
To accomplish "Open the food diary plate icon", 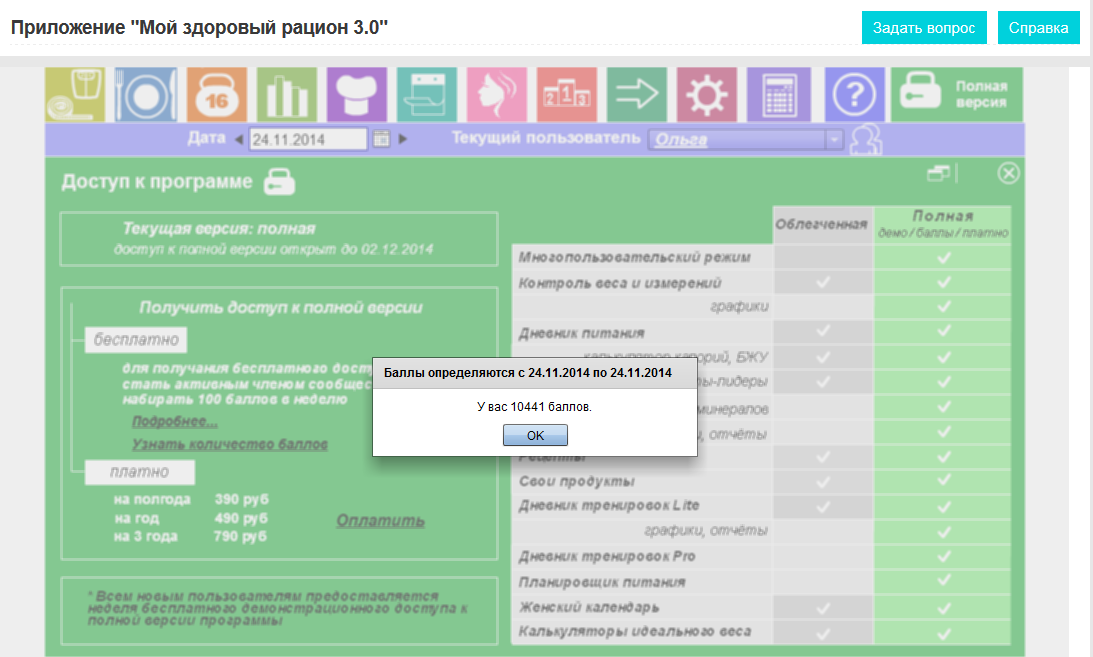I will (x=145, y=95).
